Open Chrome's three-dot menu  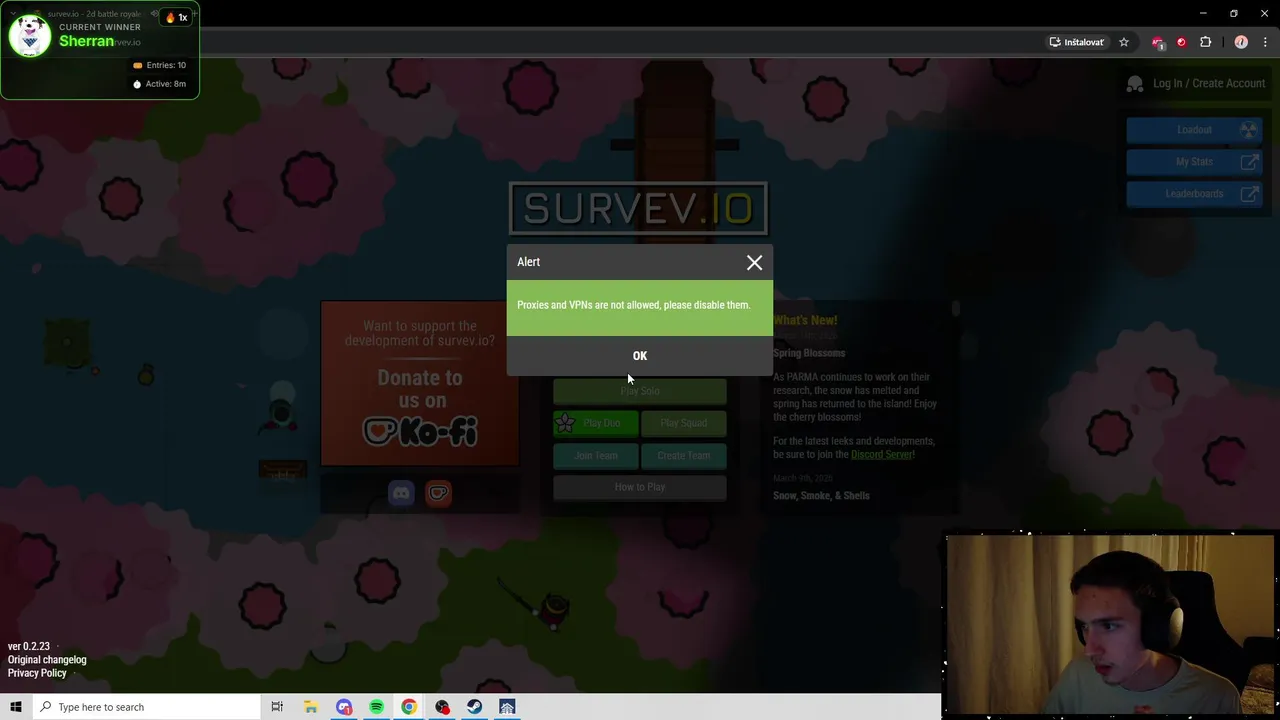click(x=1265, y=42)
